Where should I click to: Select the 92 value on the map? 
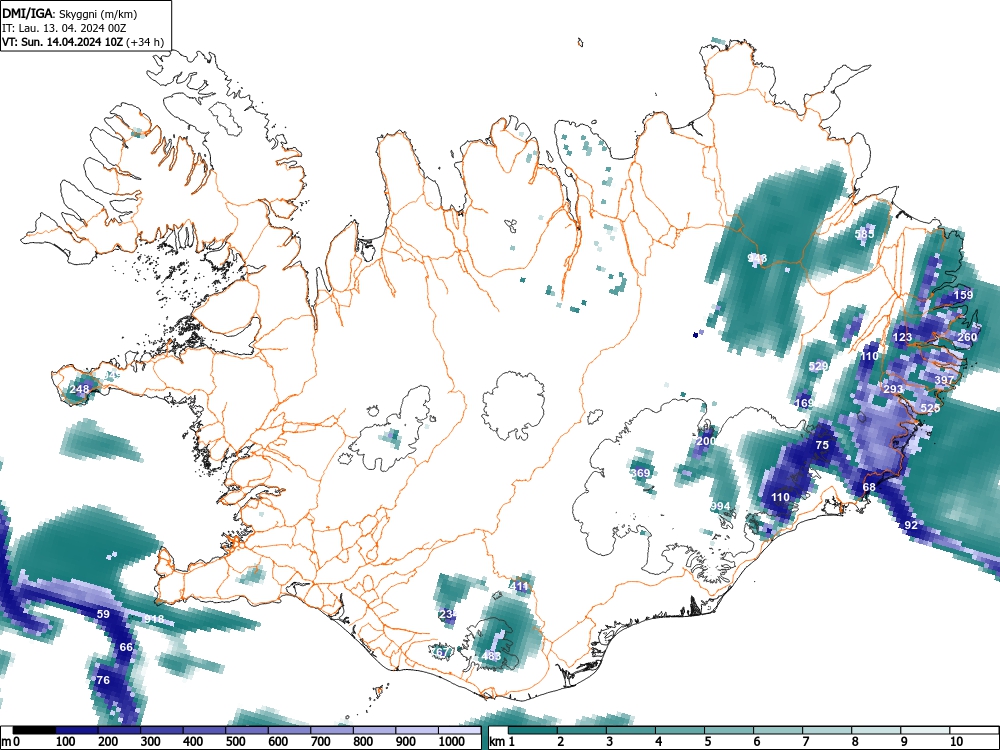911,526
